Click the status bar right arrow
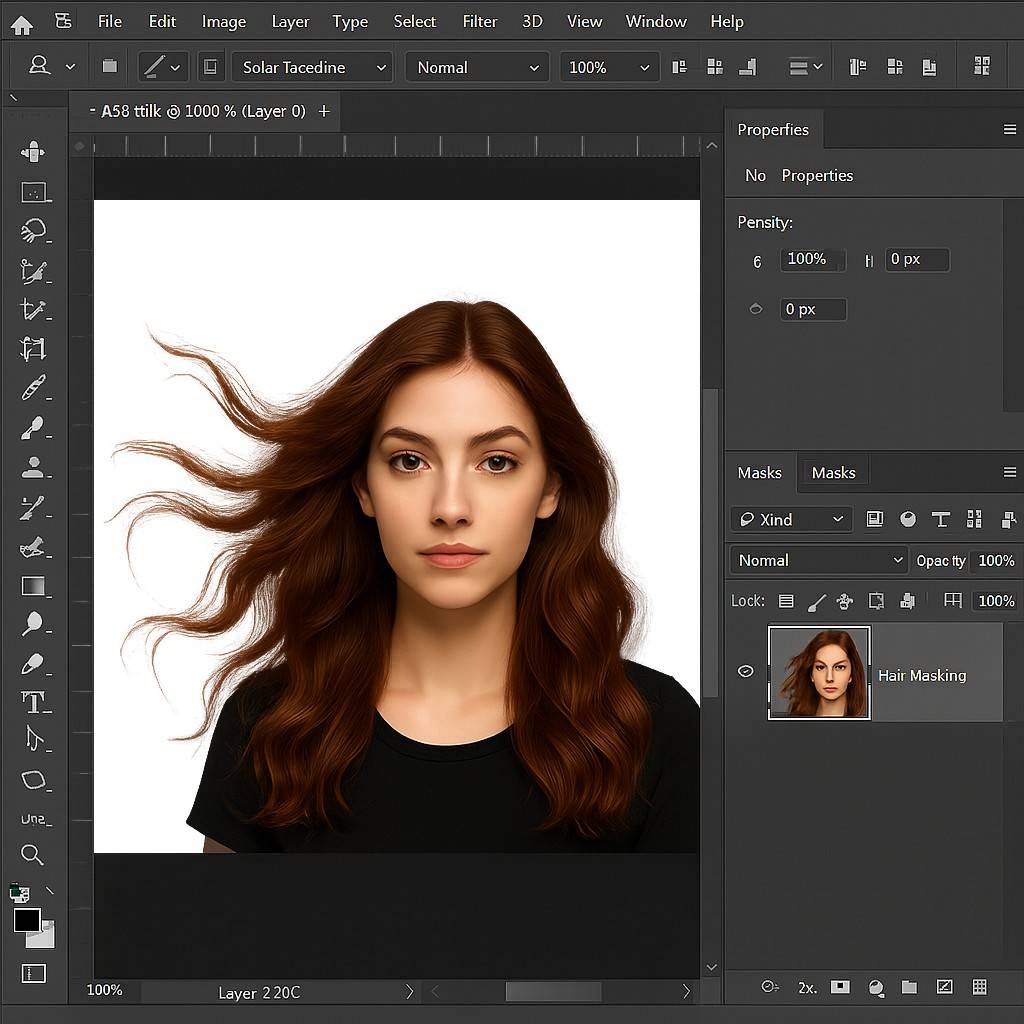 pyautogui.click(x=409, y=992)
